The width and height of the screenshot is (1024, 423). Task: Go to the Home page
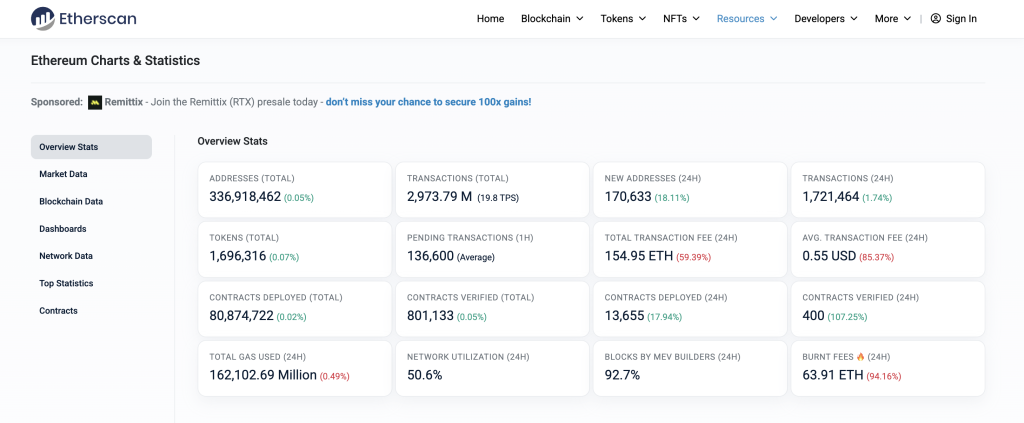[x=490, y=18]
